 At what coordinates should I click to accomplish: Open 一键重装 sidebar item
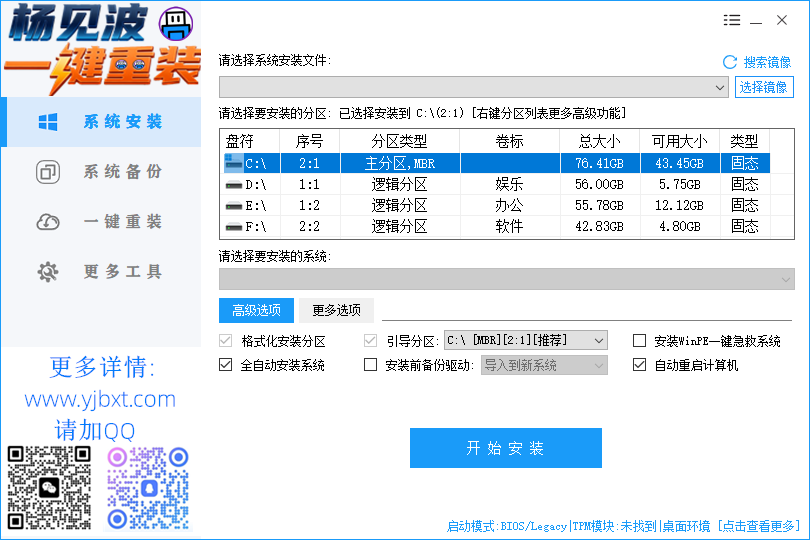point(101,222)
